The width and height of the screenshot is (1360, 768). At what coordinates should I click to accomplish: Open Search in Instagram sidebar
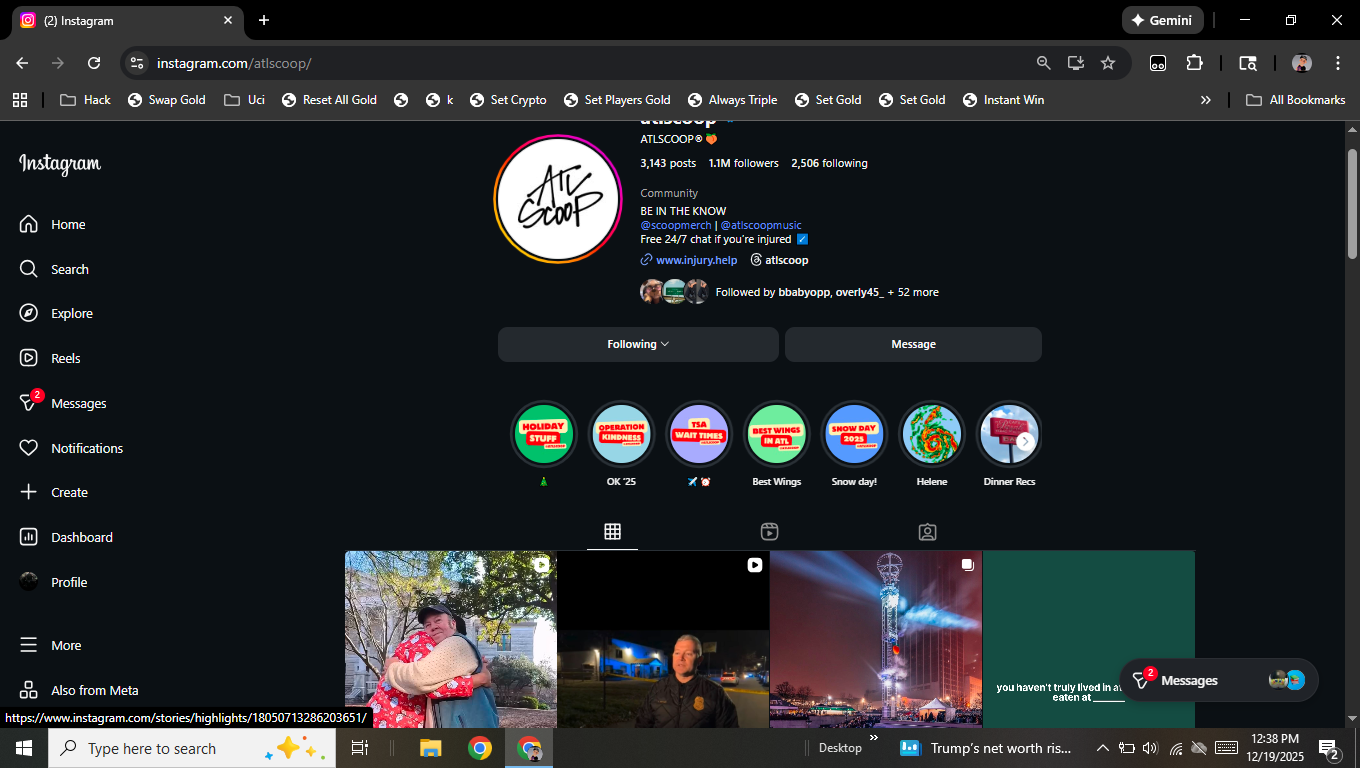[54, 269]
